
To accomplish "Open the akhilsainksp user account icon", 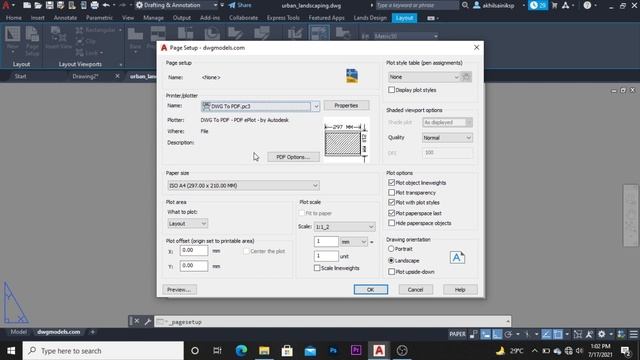I will (x=476, y=5).
